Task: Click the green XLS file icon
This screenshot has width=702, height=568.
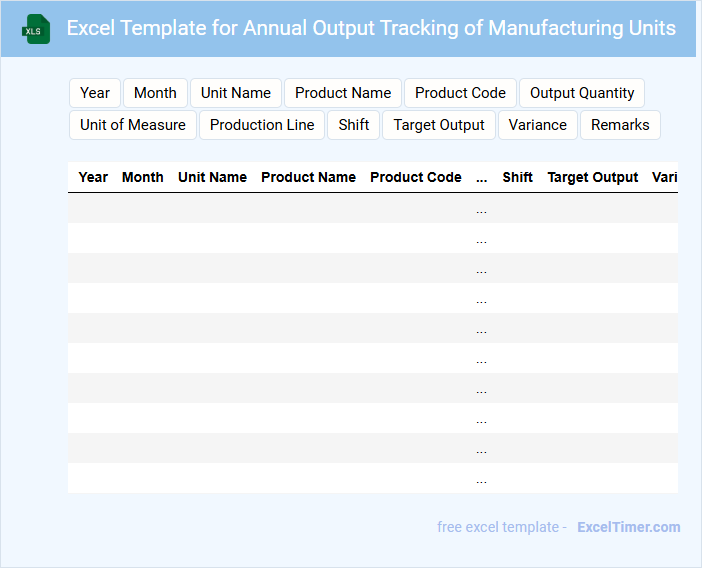Action: (x=36, y=30)
